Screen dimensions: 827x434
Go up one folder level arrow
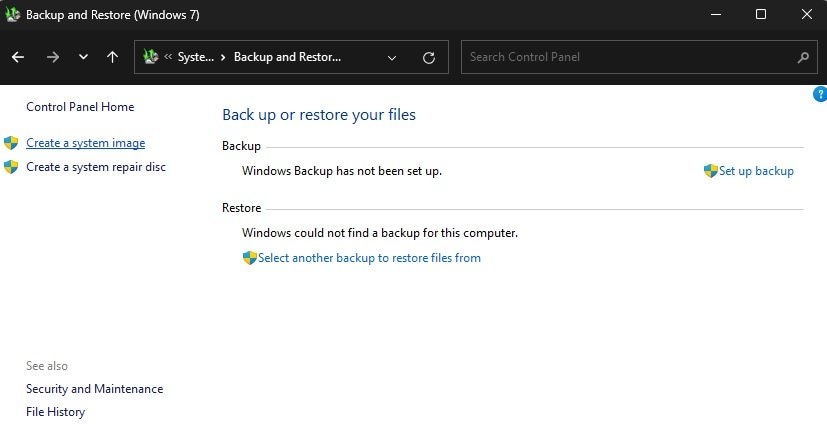coord(112,57)
